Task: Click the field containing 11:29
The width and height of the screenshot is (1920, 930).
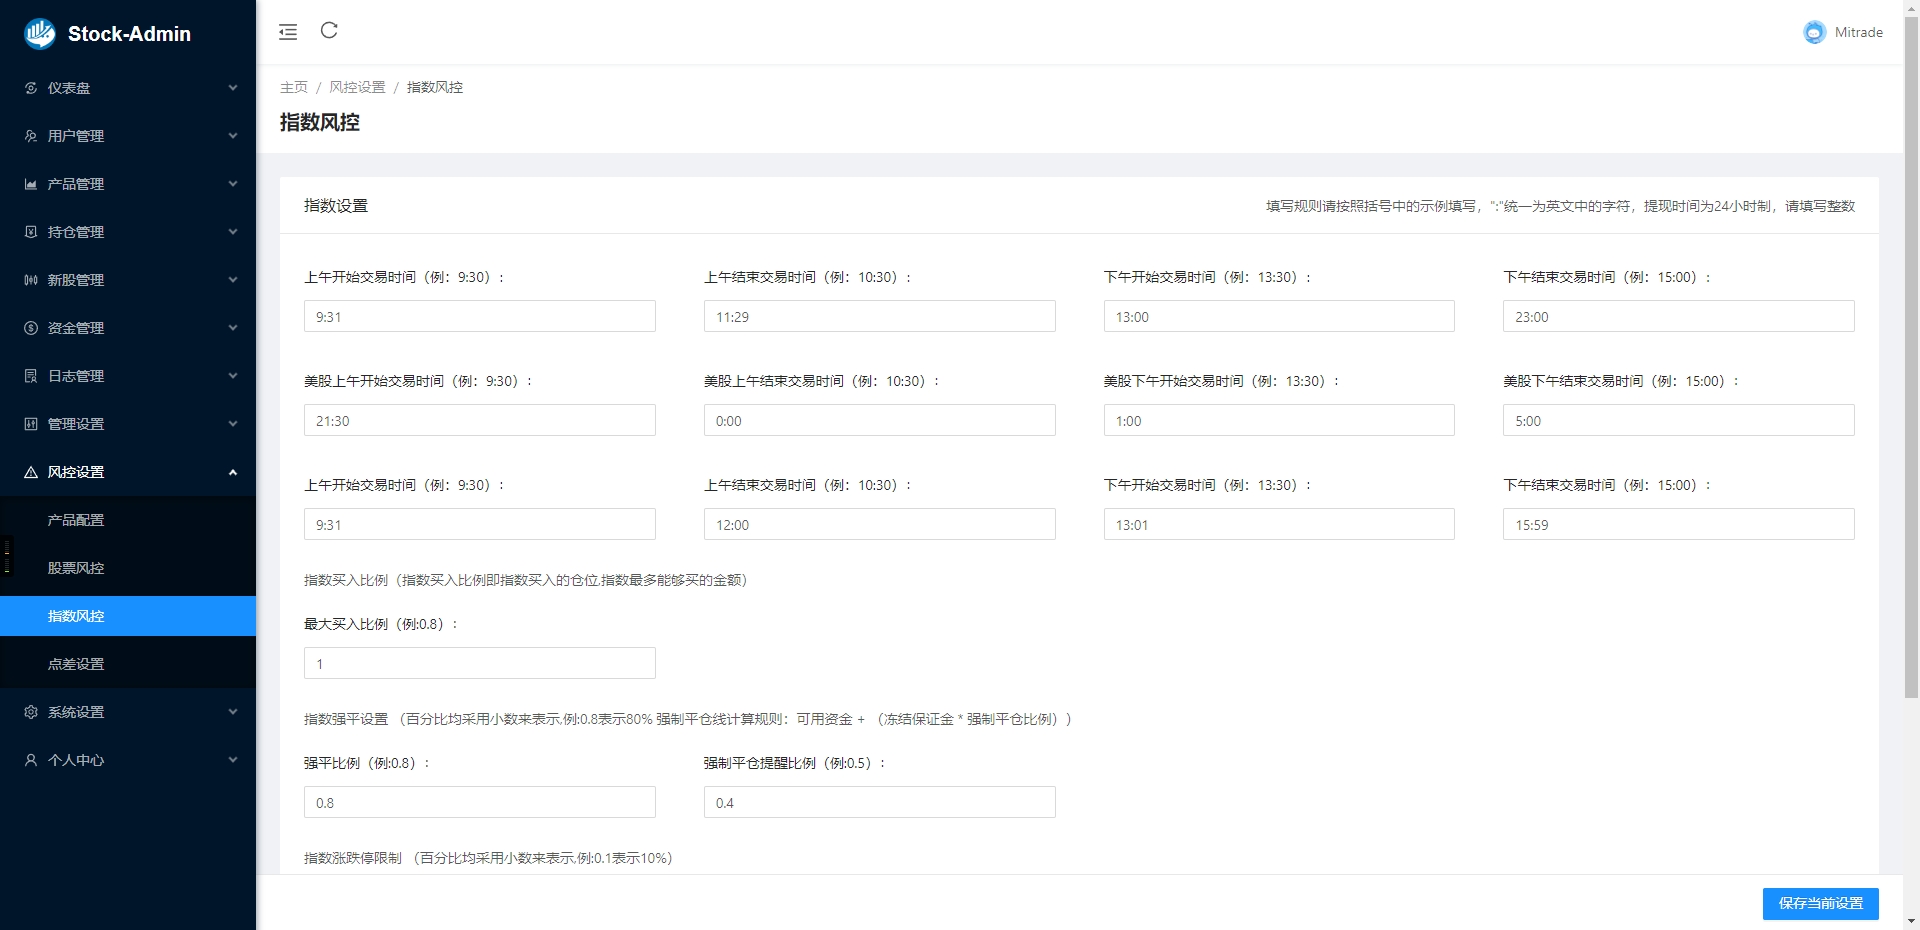Action: click(x=880, y=316)
